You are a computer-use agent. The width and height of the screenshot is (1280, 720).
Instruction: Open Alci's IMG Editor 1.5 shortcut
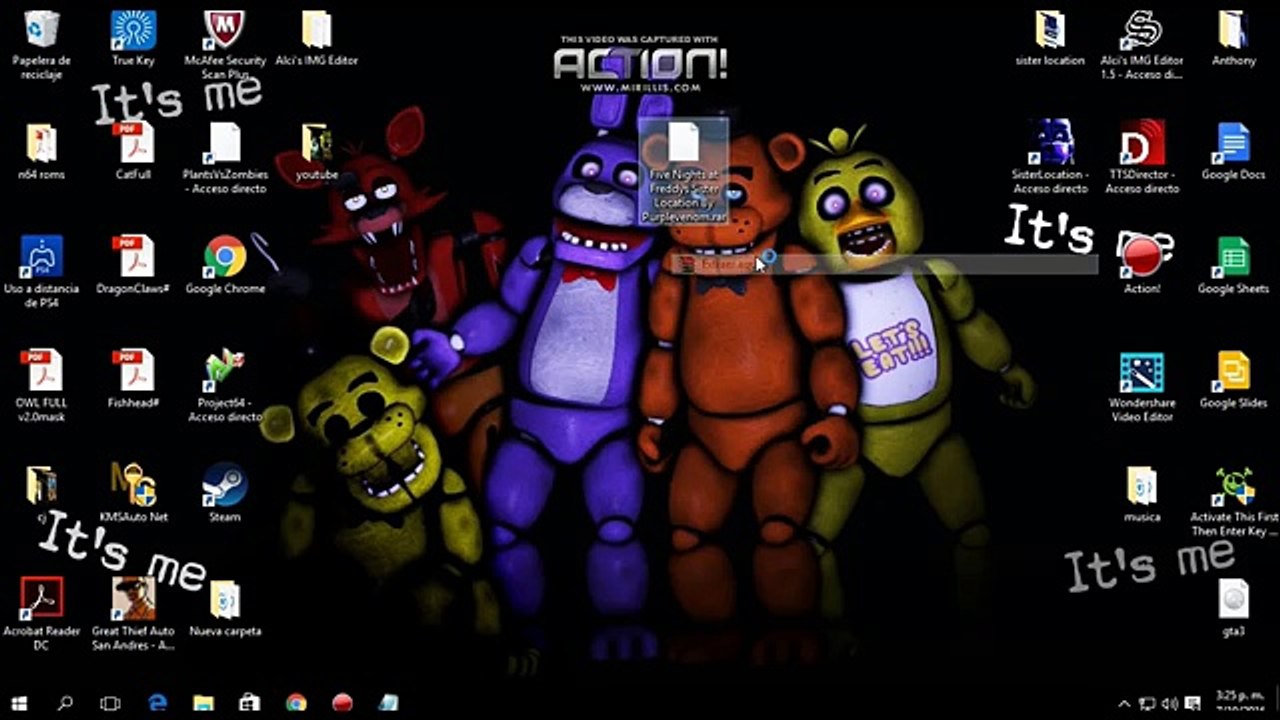1142,44
